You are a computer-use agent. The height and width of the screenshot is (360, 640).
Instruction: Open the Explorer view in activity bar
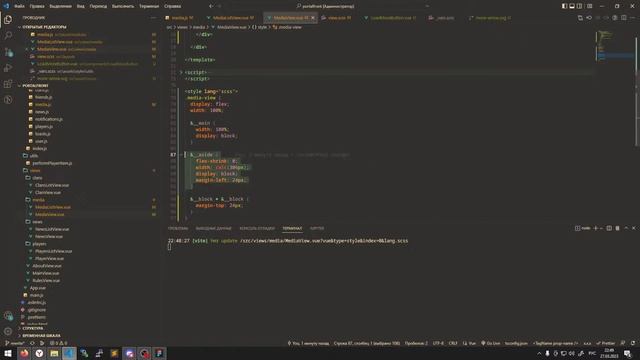(8, 20)
